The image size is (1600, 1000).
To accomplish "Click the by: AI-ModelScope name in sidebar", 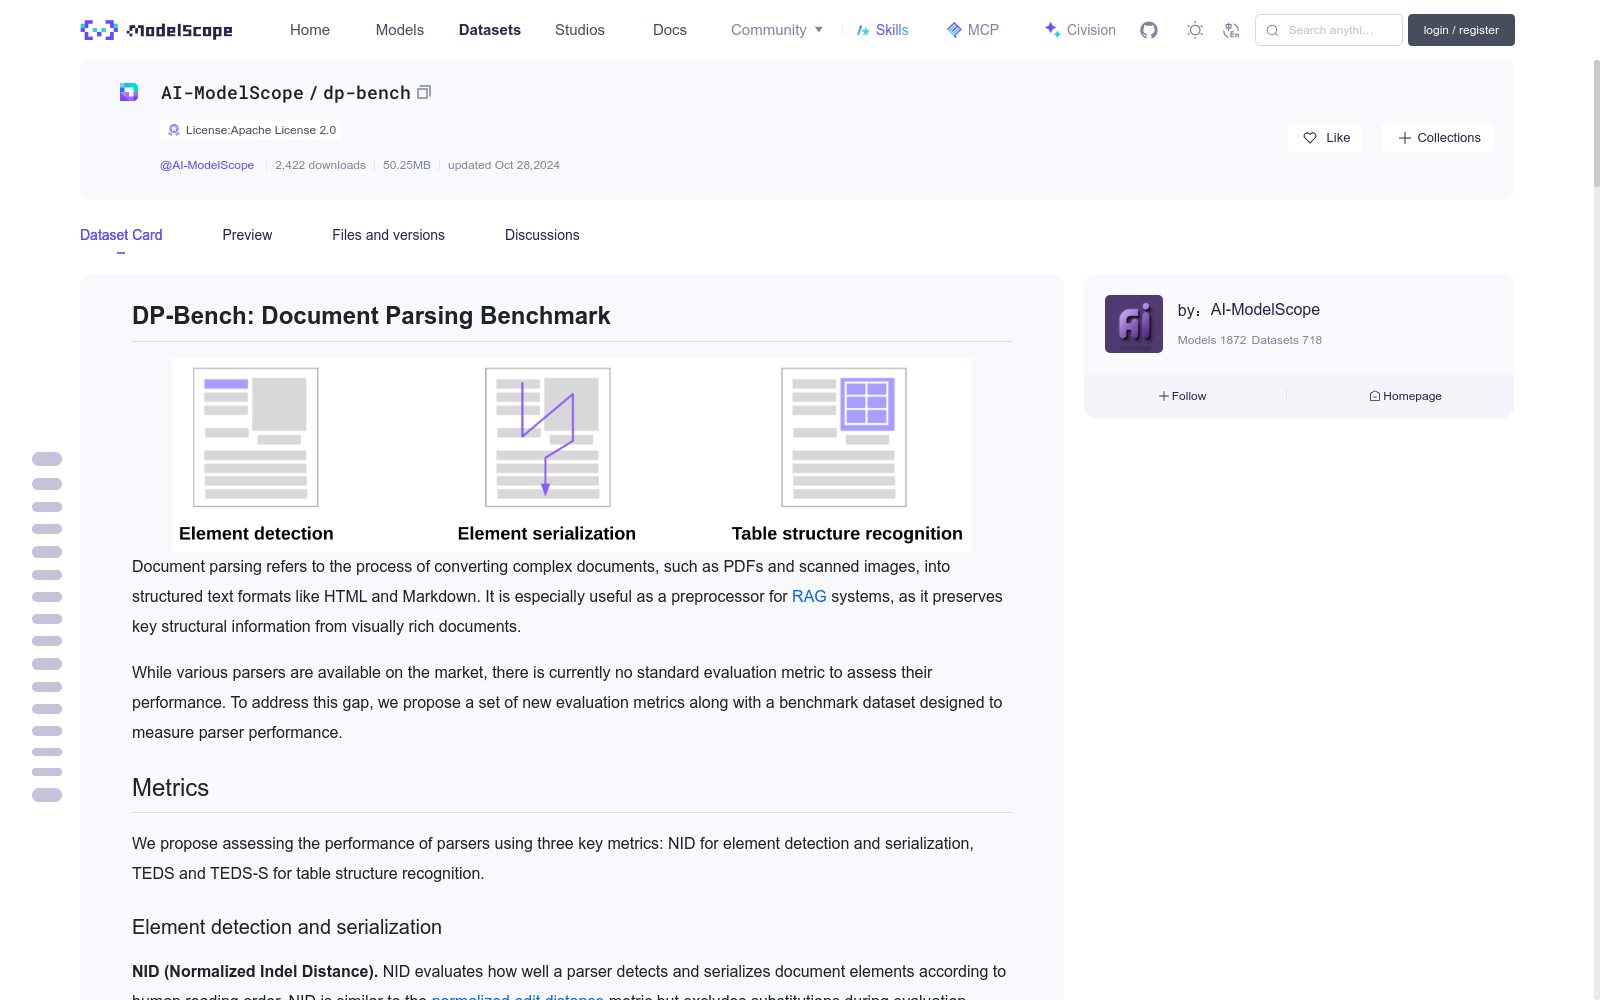I will pos(1265,310).
